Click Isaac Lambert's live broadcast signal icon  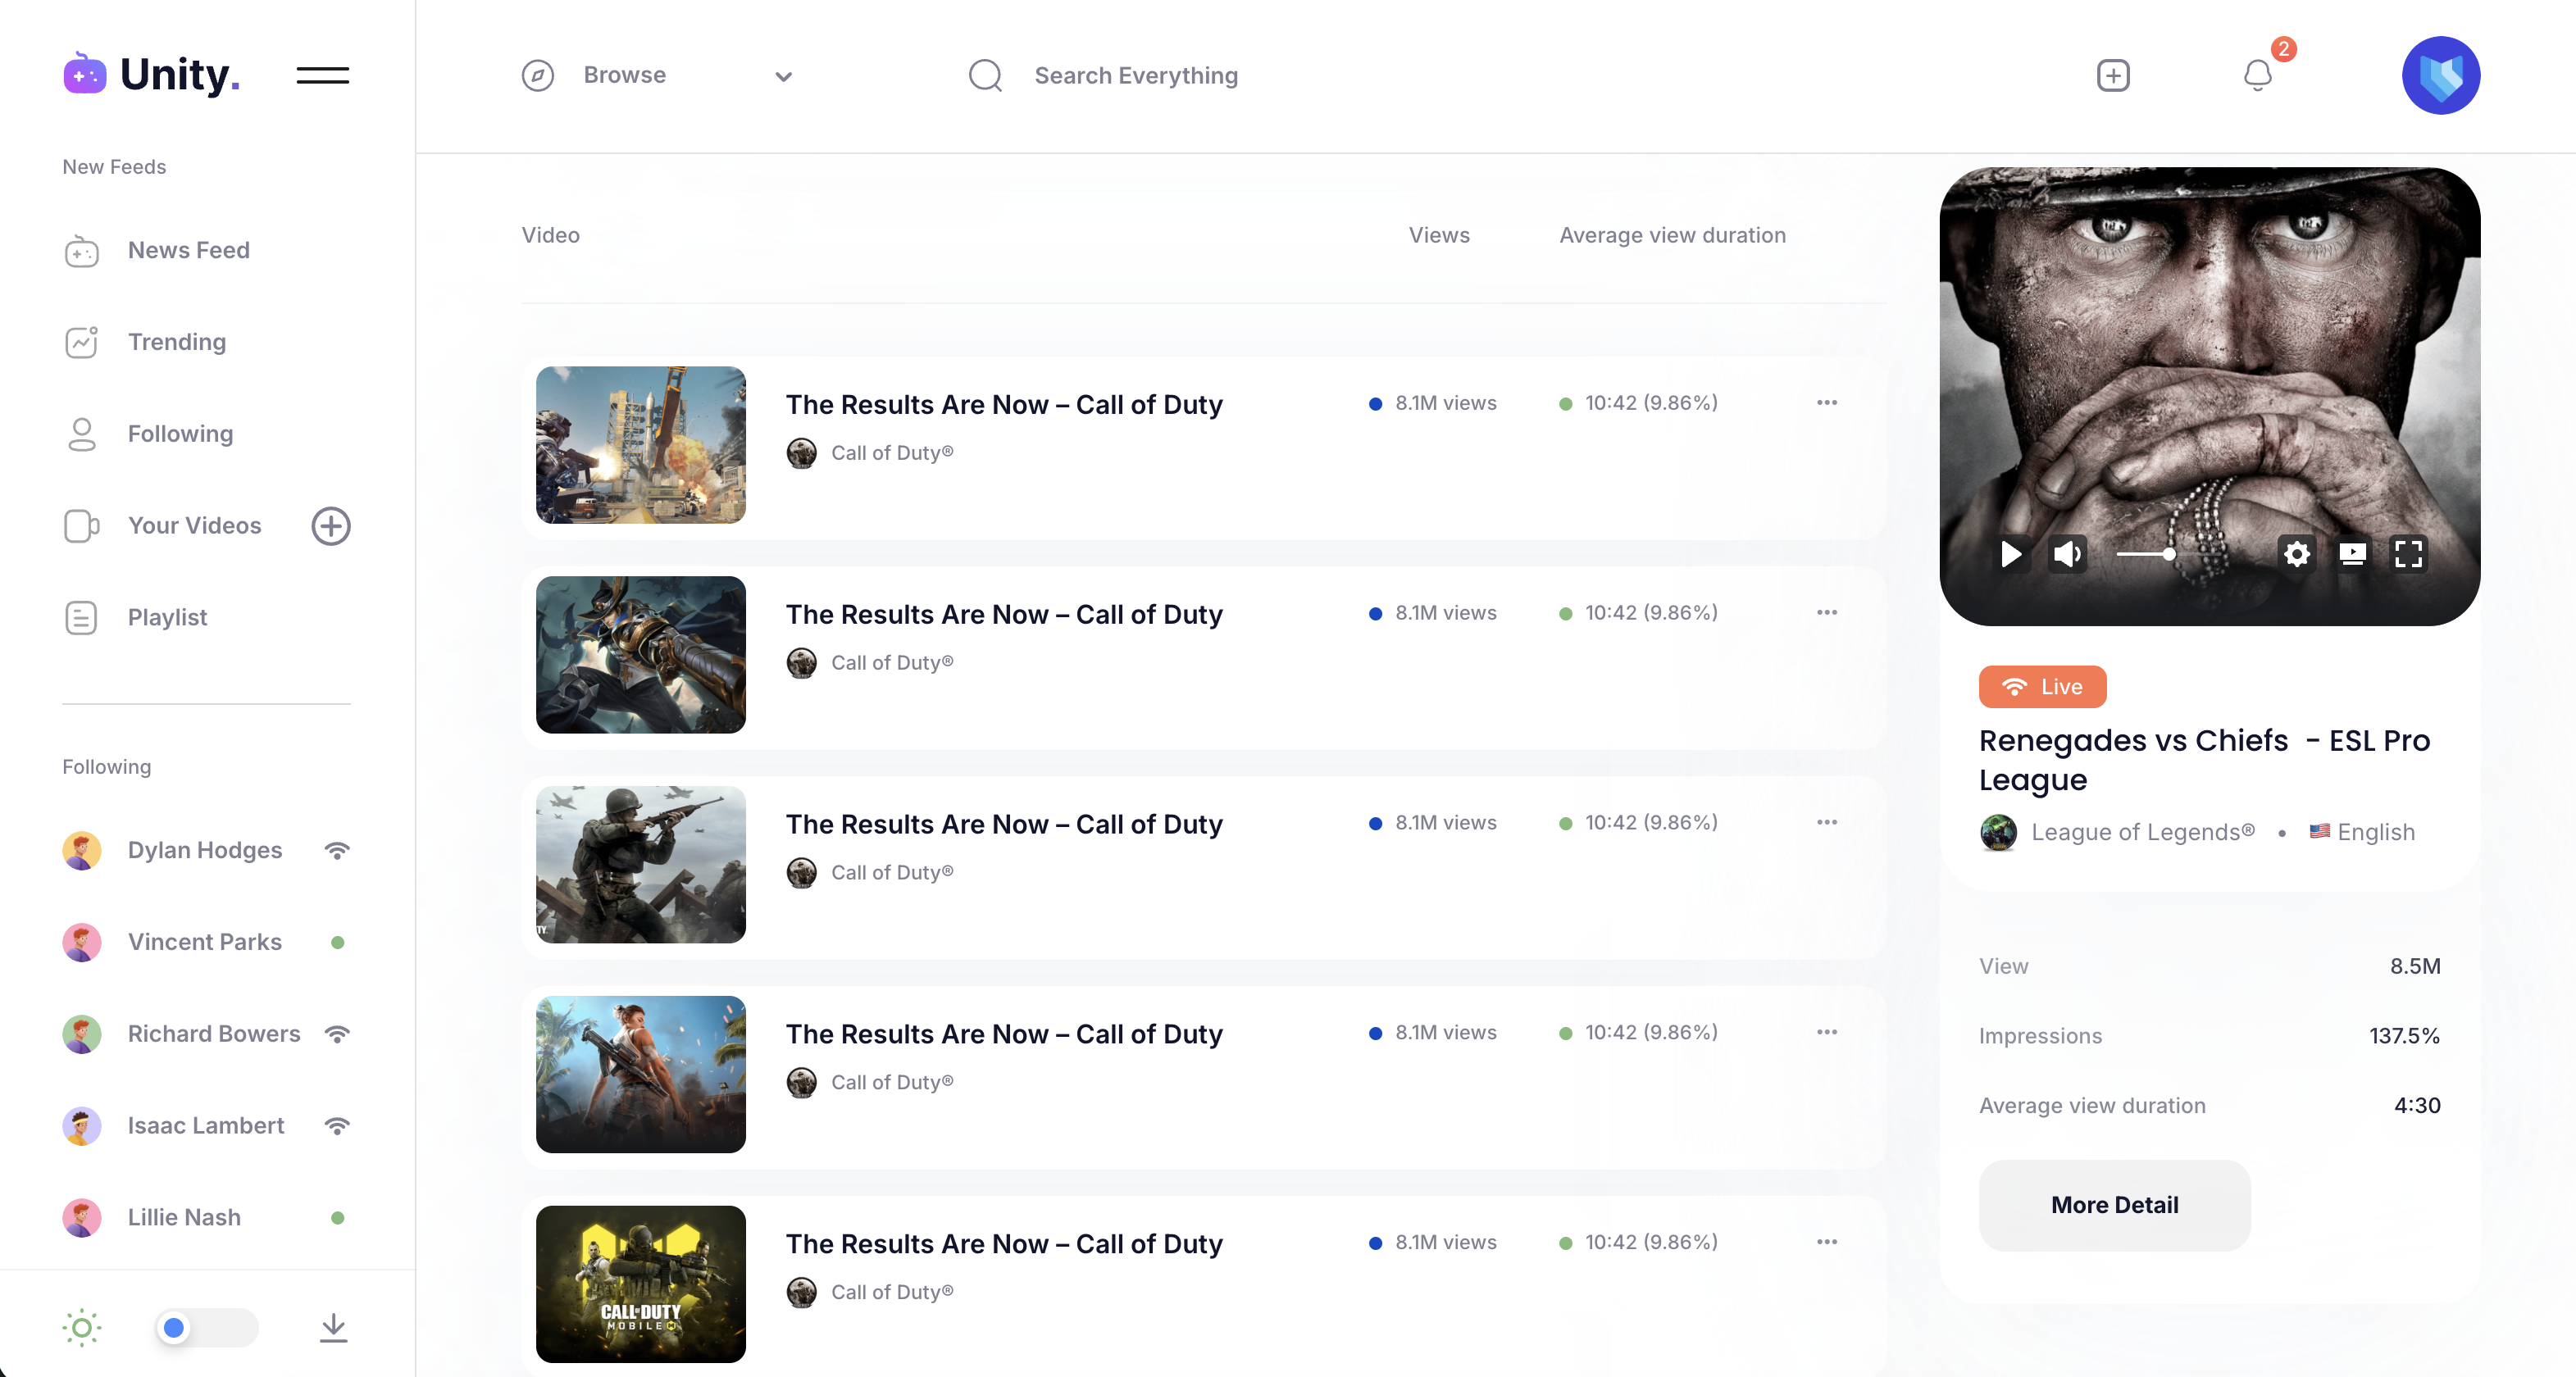(x=337, y=1127)
